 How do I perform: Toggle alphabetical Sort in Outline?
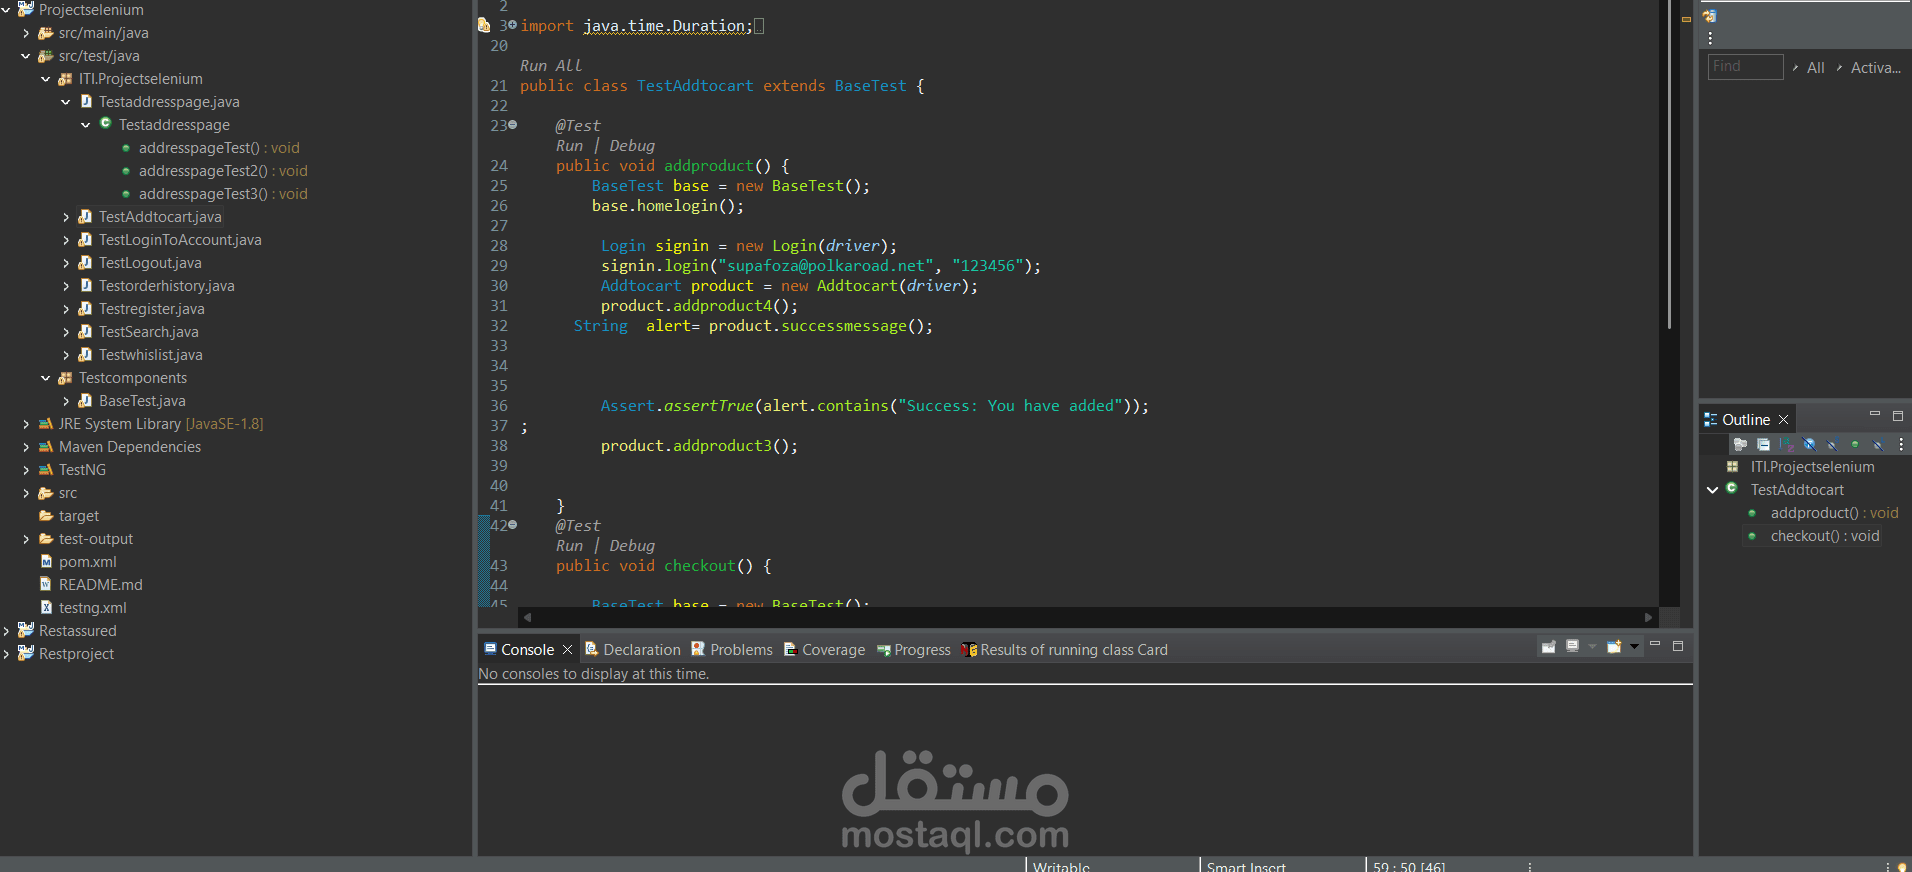(1786, 444)
